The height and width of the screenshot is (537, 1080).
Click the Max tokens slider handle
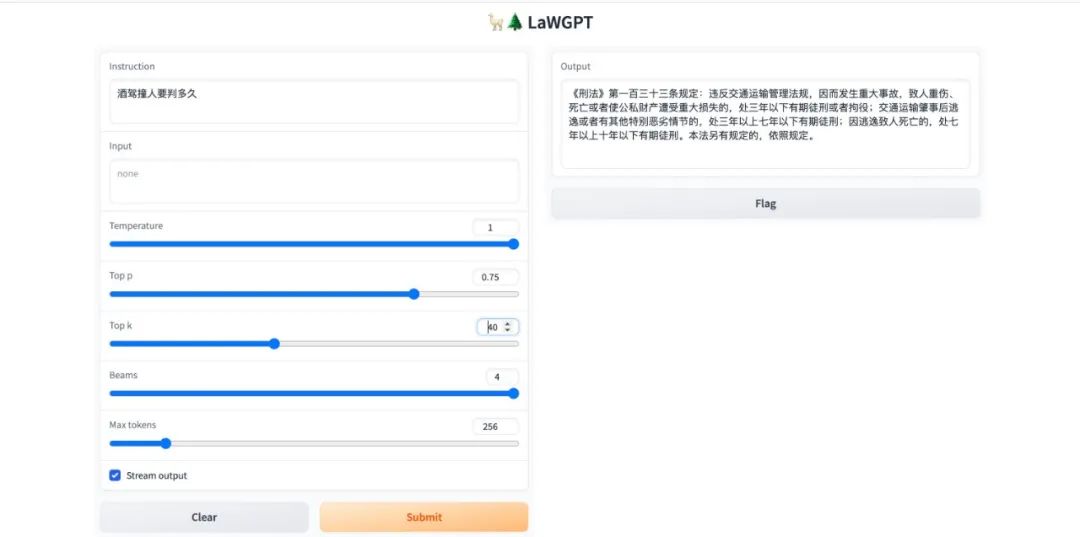(165, 443)
